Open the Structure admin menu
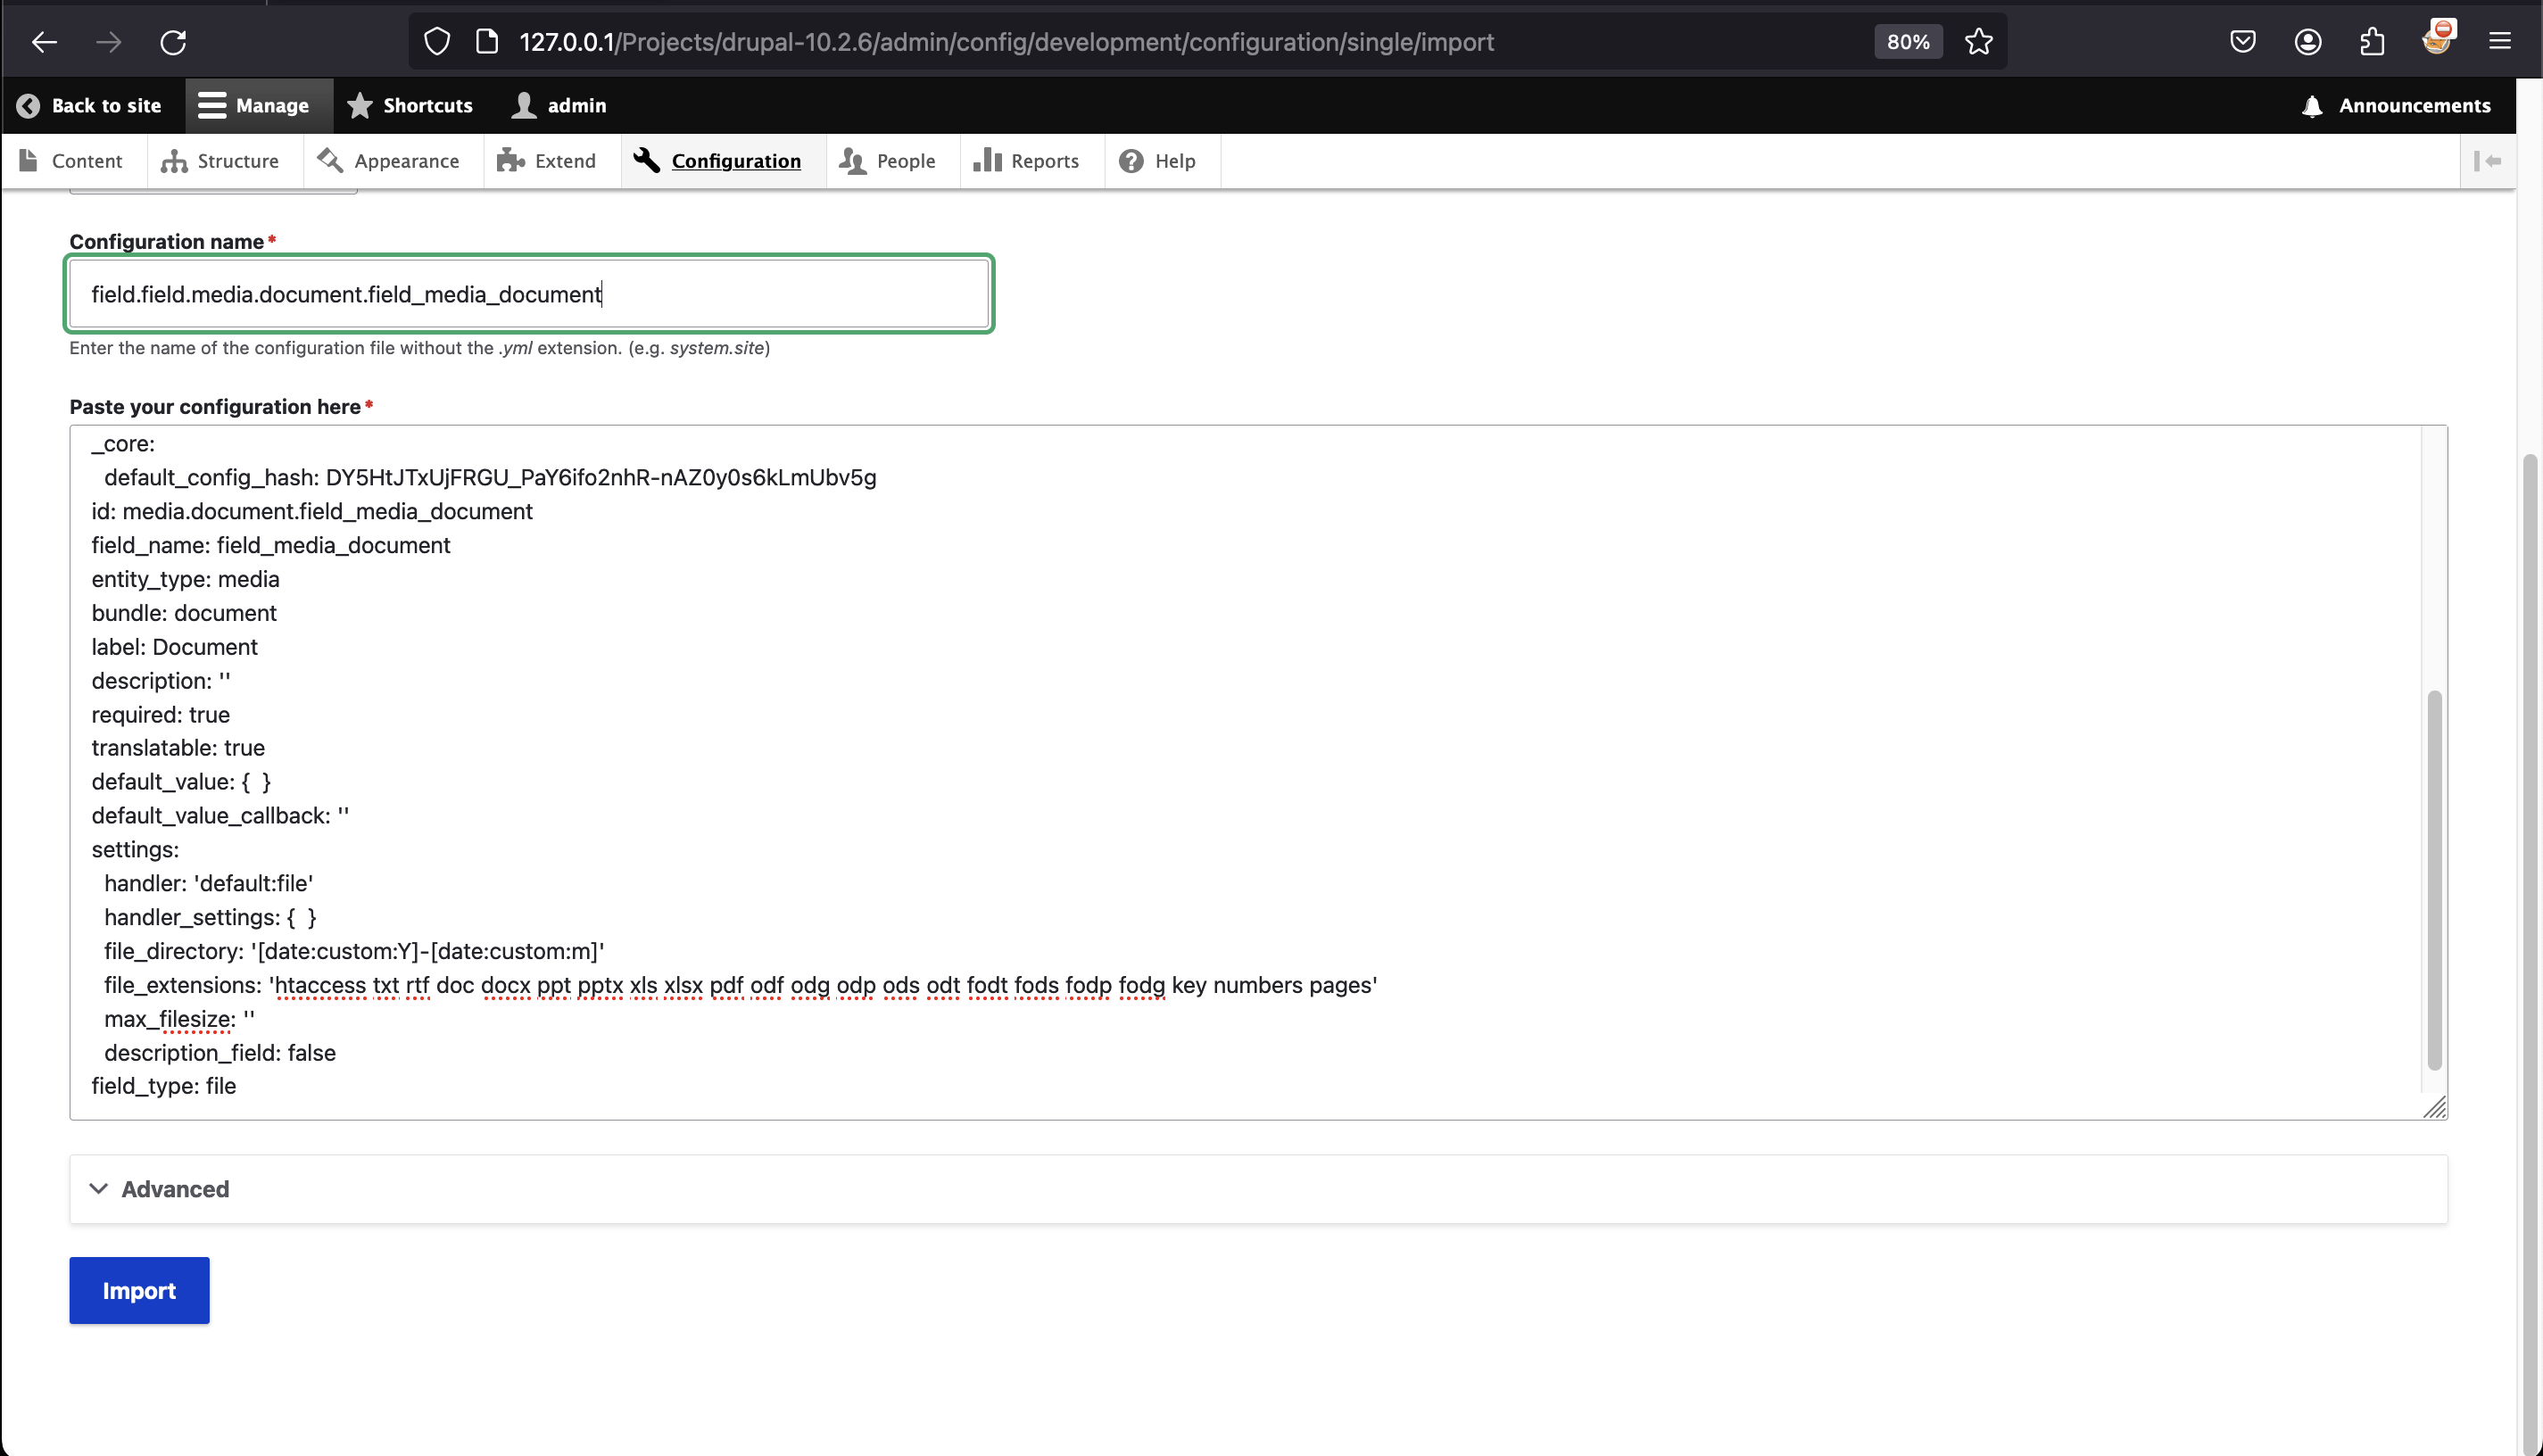Image resolution: width=2543 pixels, height=1456 pixels. pos(221,161)
